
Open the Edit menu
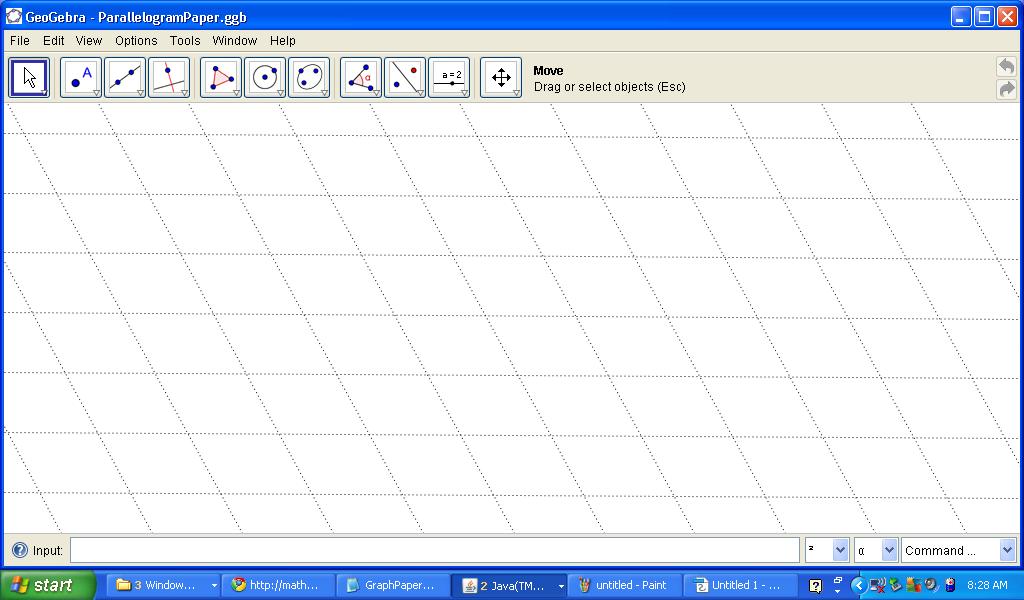pos(54,40)
